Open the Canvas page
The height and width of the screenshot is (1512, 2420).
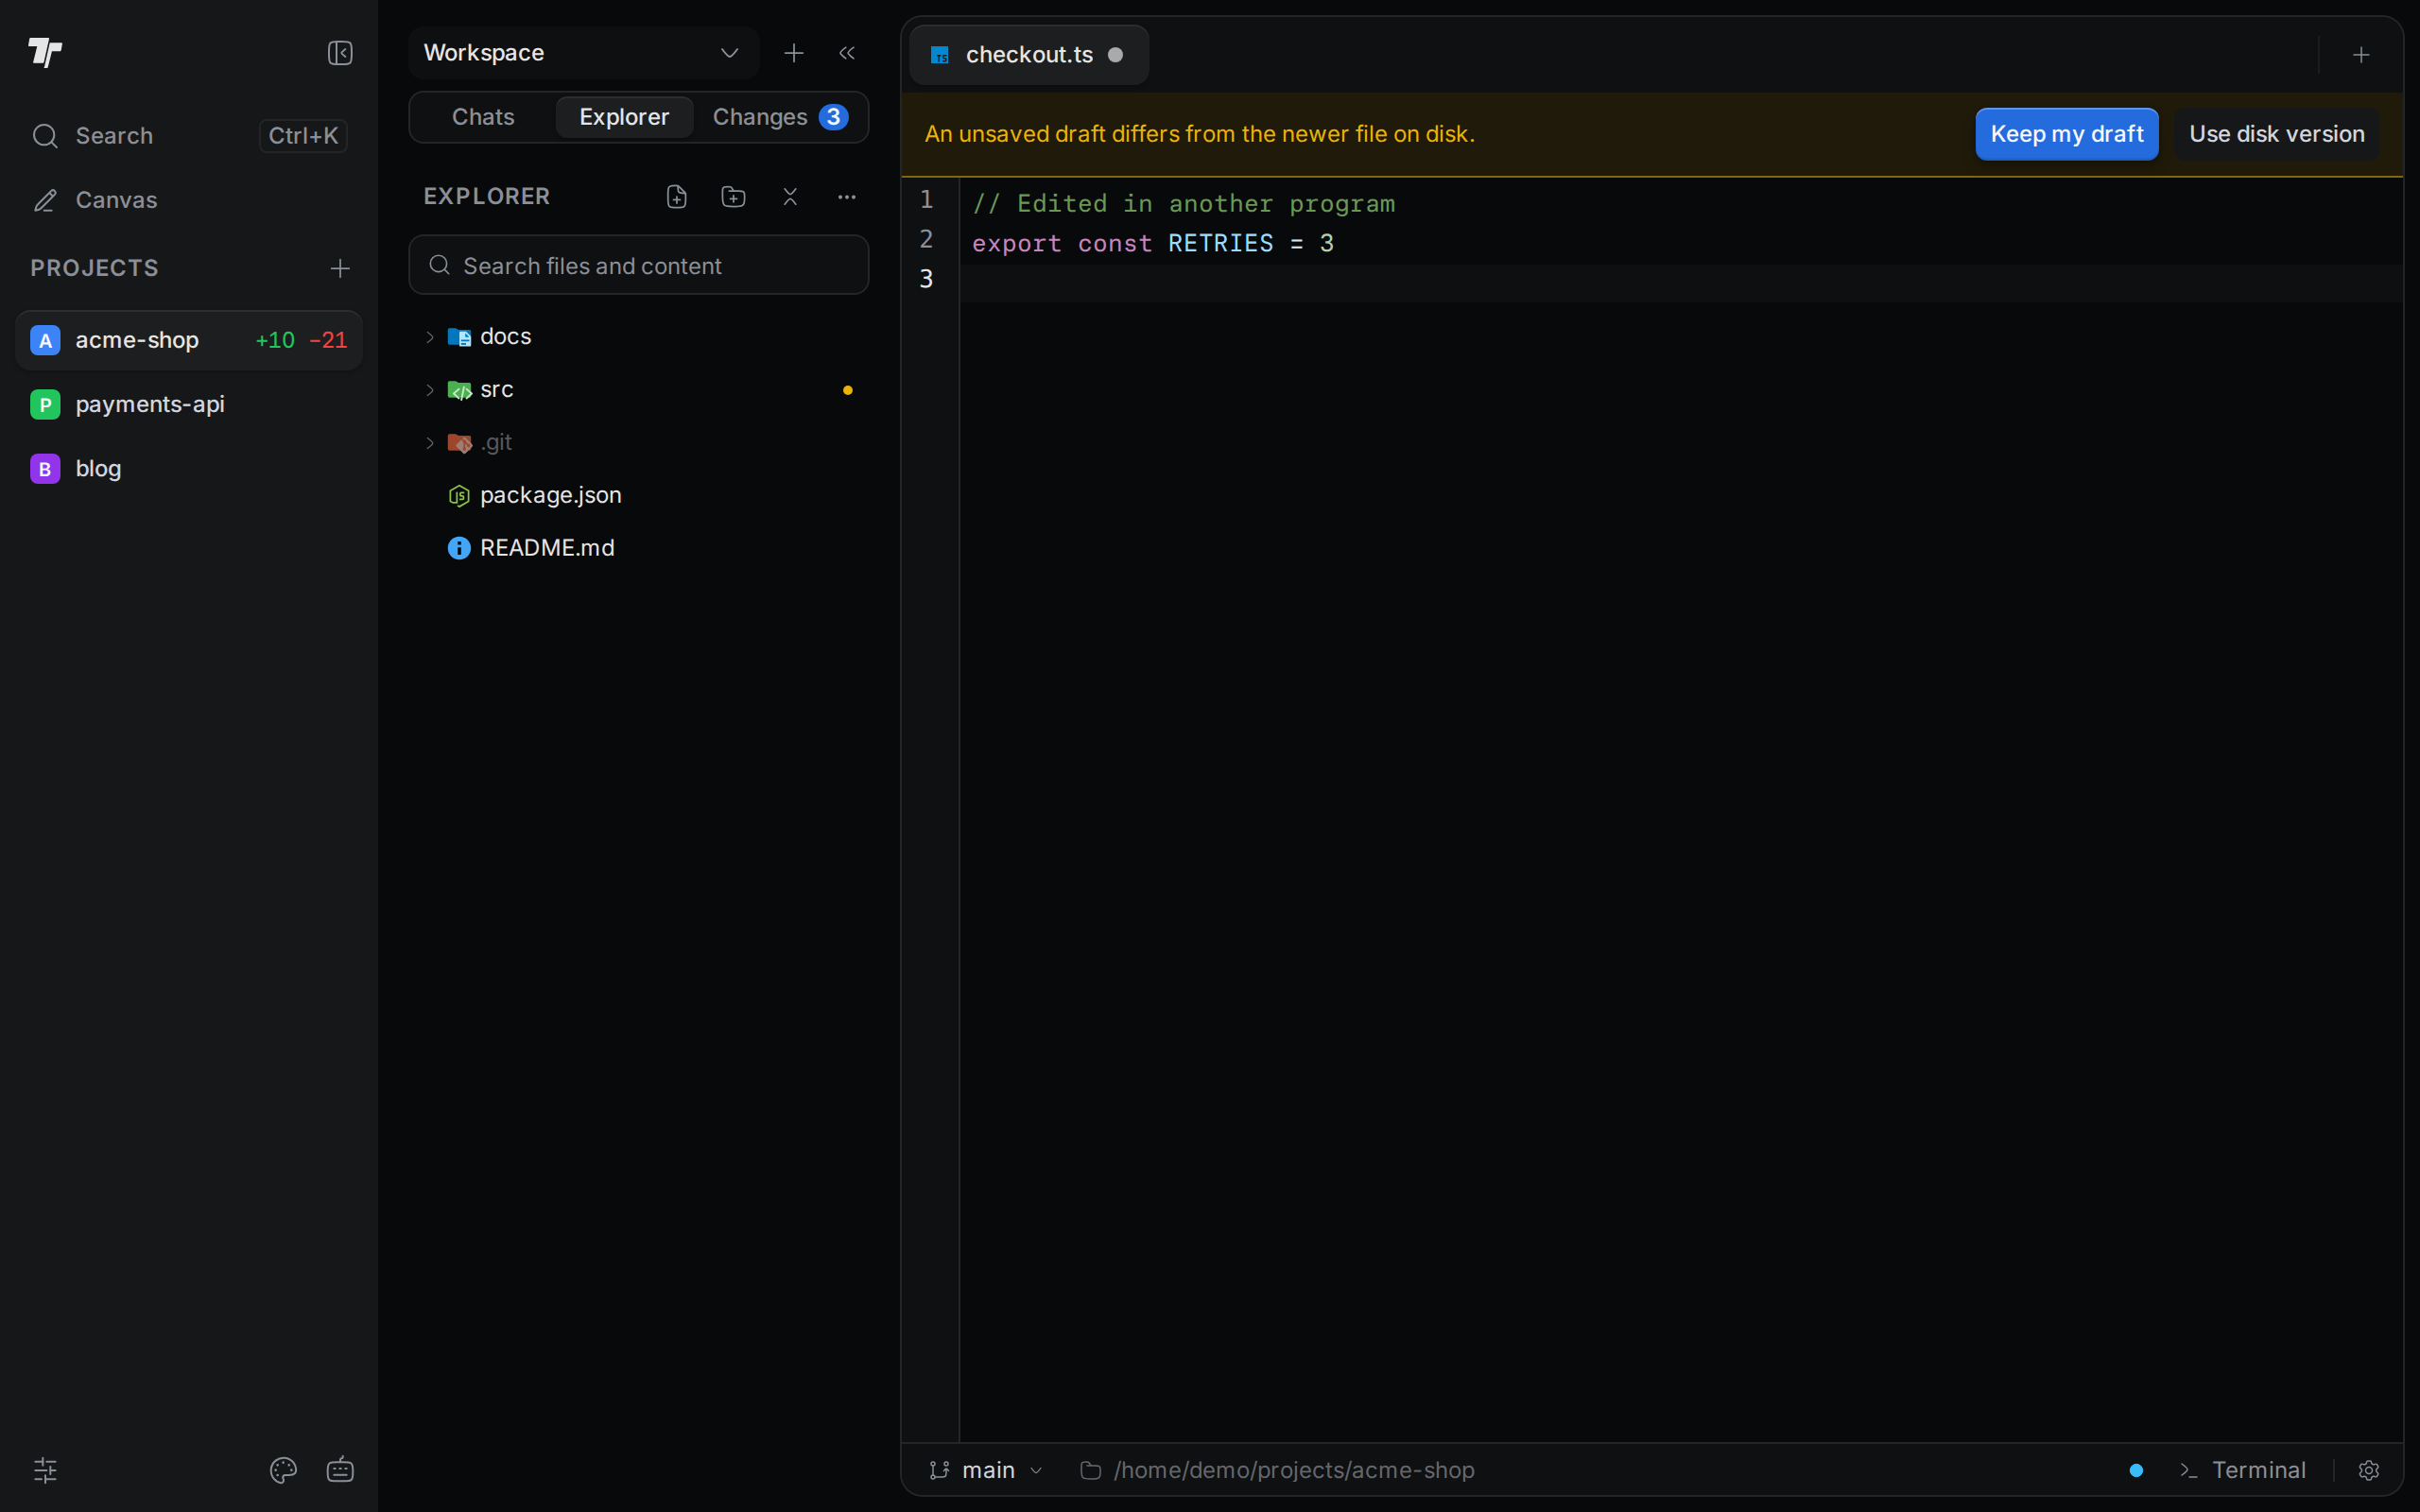189,200
